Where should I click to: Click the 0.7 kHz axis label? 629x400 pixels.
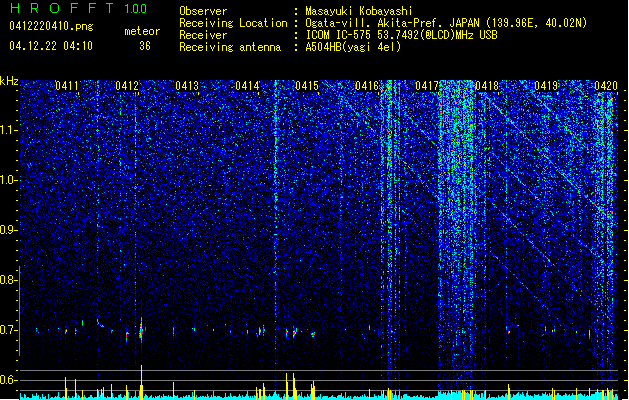click(x=9, y=330)
